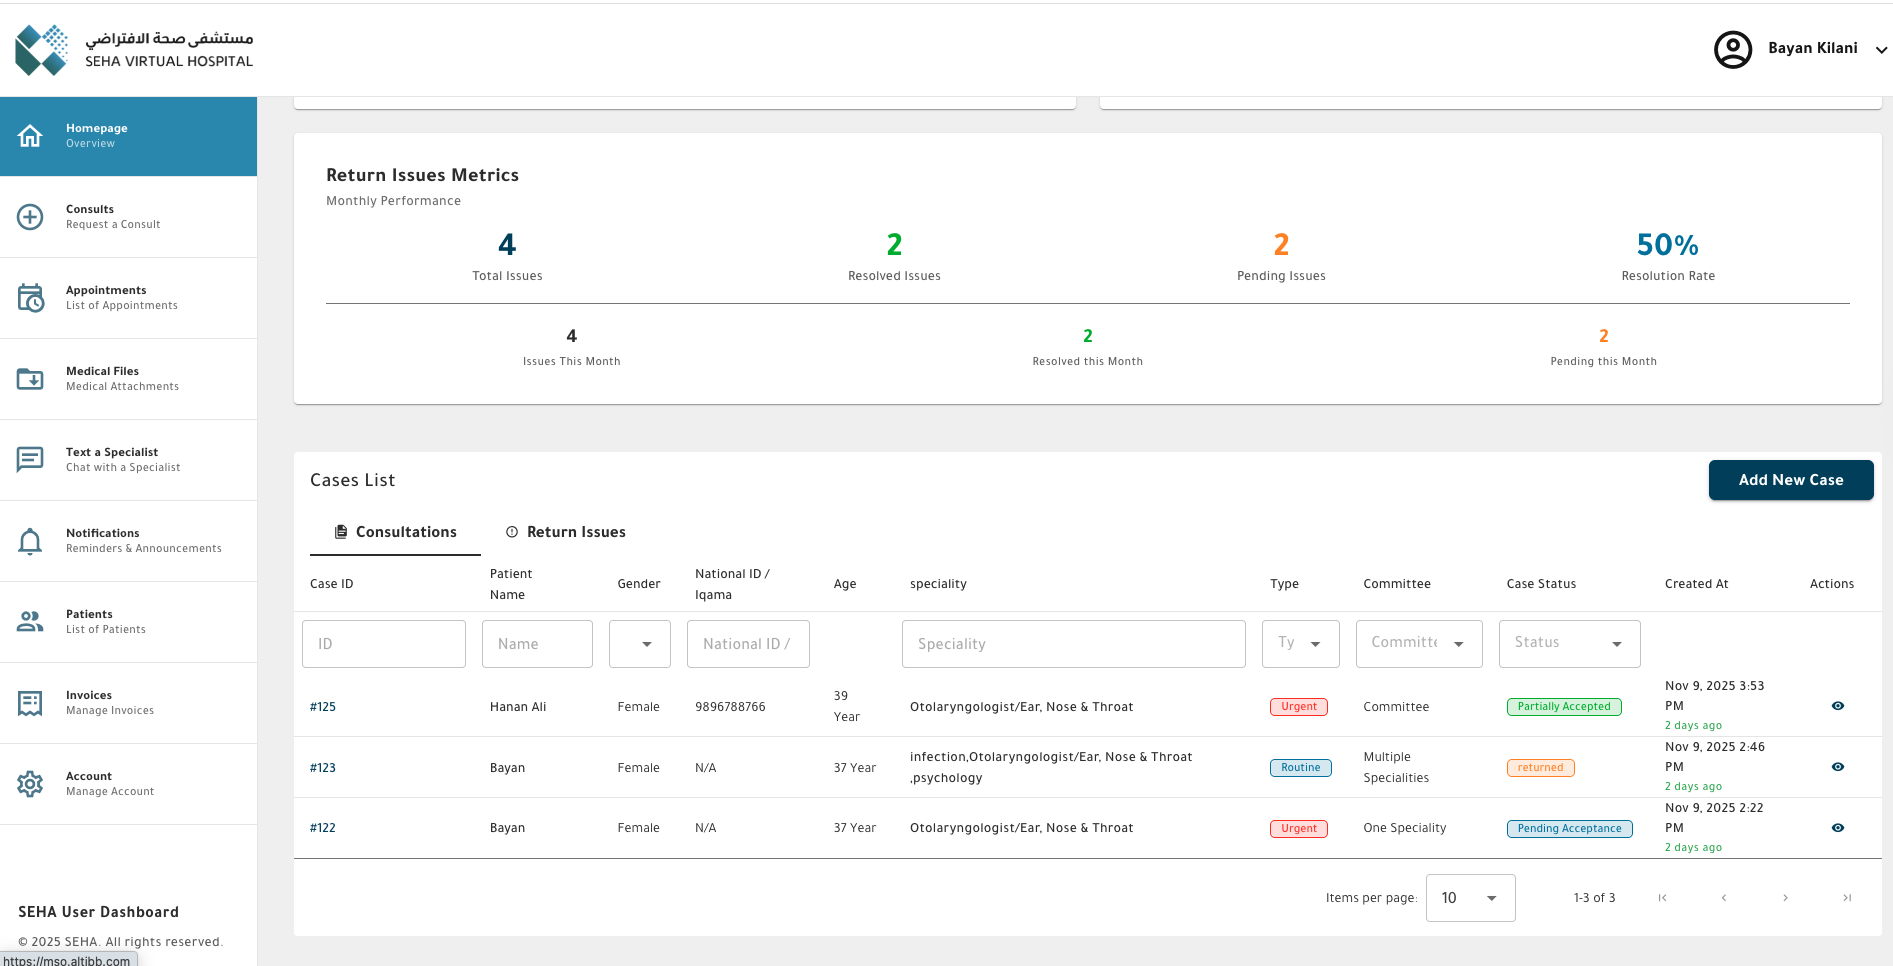Screen dimensions: 1893x966
Task: Click the Homepage house icon
Action: coord(30,136)
